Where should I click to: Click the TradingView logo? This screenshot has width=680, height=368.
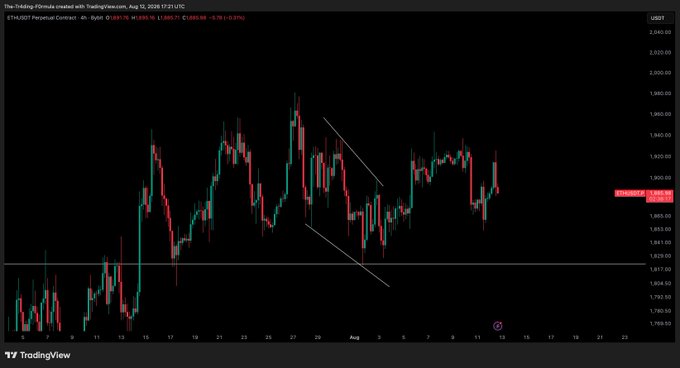point(38,355)
